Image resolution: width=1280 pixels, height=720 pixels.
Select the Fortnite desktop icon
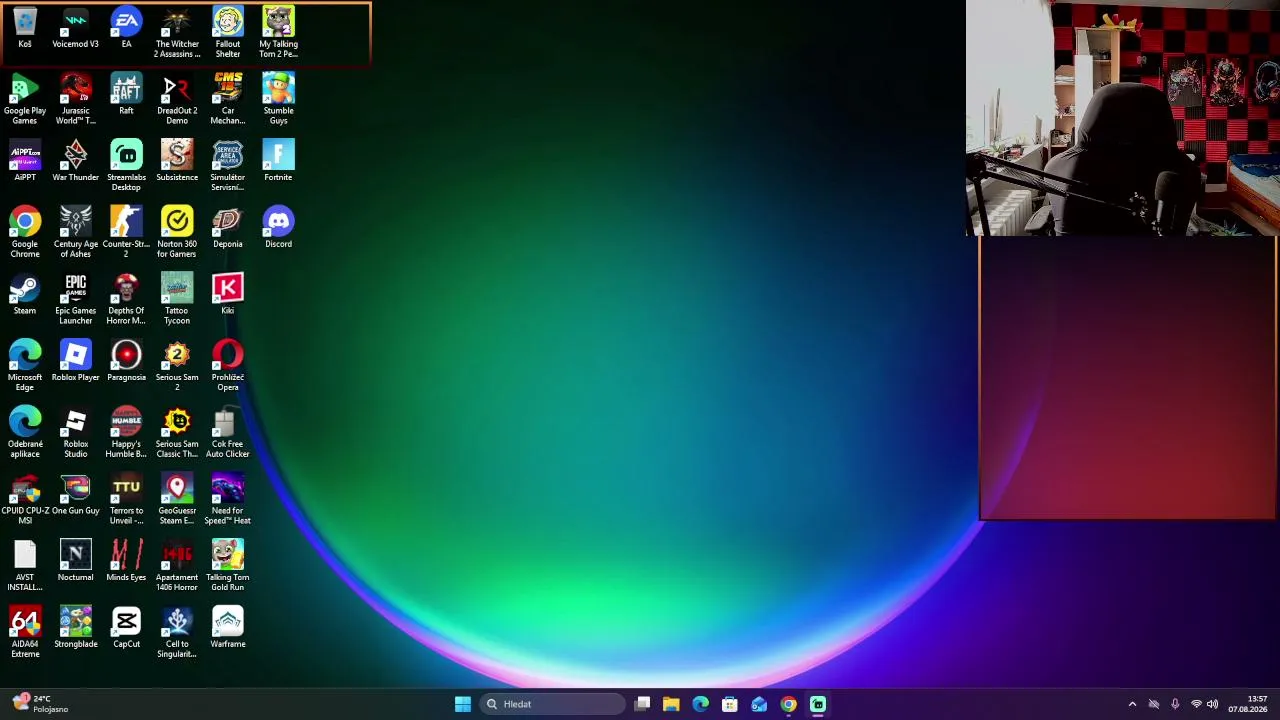[x=278, y=162]
